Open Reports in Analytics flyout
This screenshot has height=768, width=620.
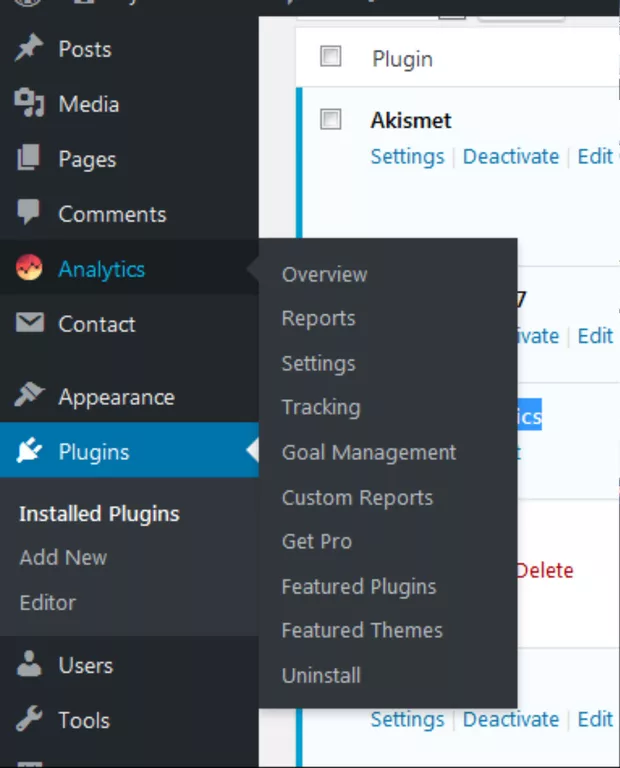[318, 319]
